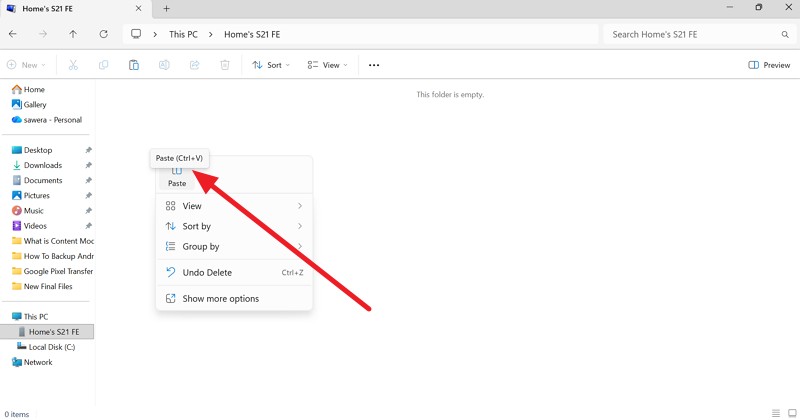Screen dimensions: 800x420
Task: Open the View dropdown in toolbar
Action: [x=328, y=65]
